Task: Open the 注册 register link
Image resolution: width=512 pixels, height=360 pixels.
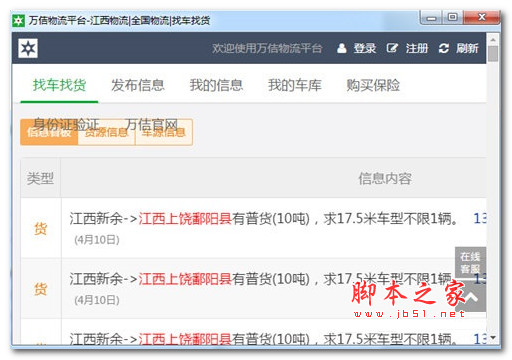Action: pyautogui.click(x=417, y=48)
